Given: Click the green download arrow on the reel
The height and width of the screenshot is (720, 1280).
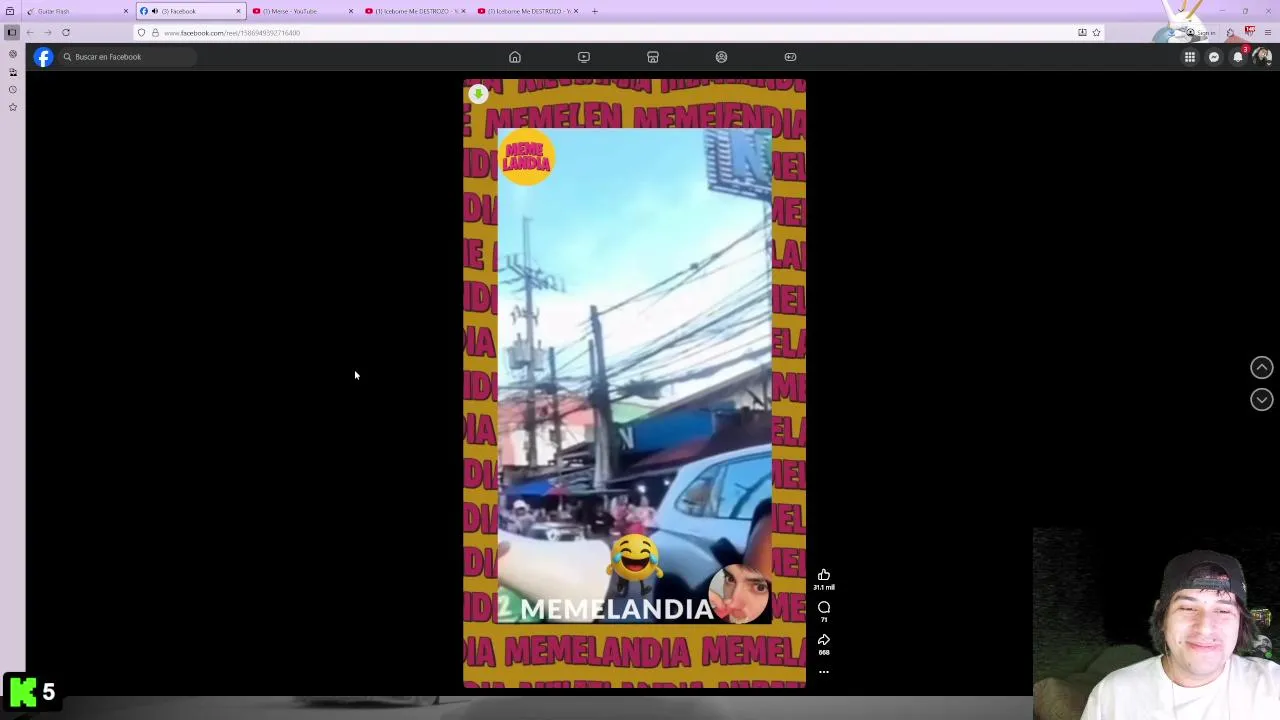Looking at the screenshot, I should tap(478, 94).
